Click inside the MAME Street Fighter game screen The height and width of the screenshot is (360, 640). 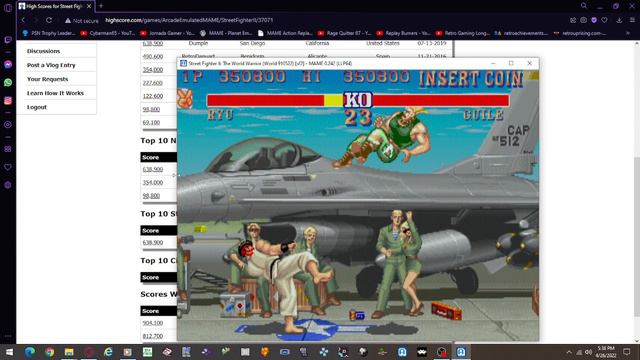(x=358, y=205)
